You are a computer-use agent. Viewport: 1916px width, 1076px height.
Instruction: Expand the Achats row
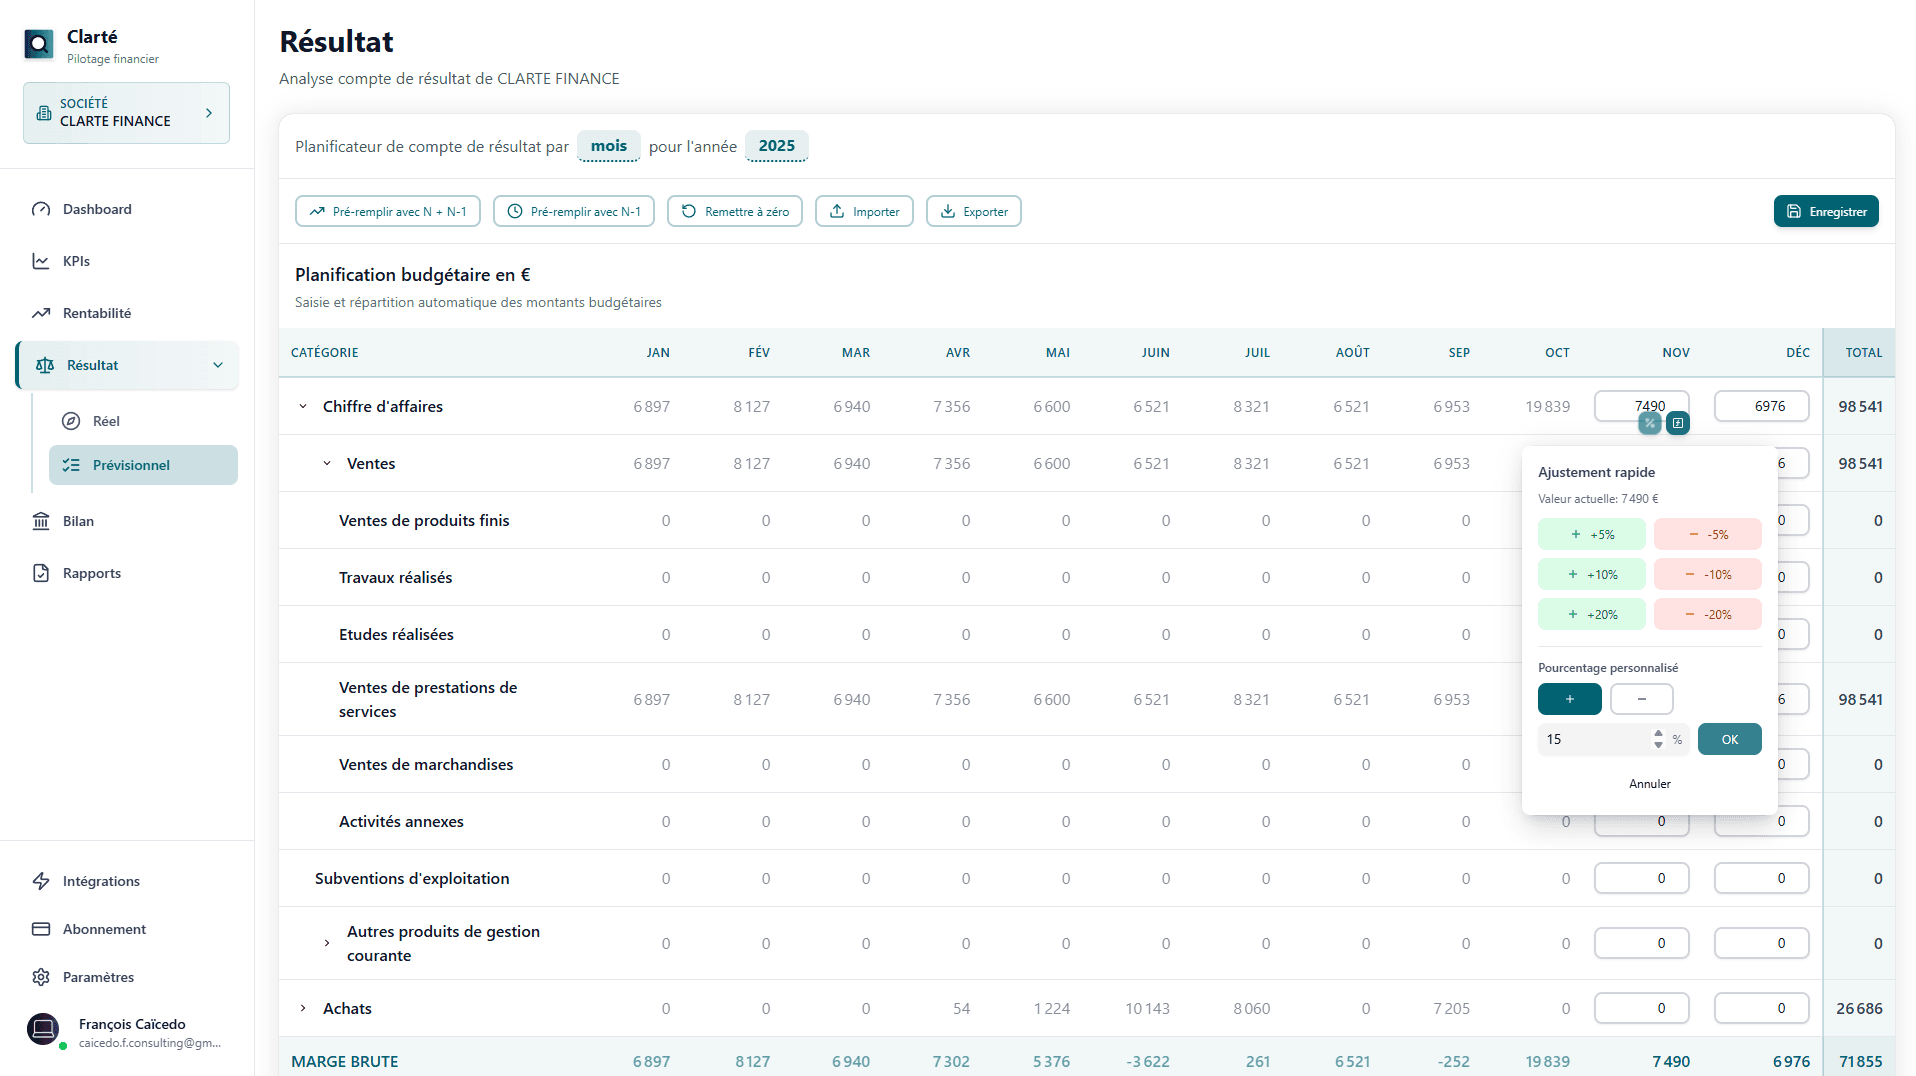pos(303,1009)
